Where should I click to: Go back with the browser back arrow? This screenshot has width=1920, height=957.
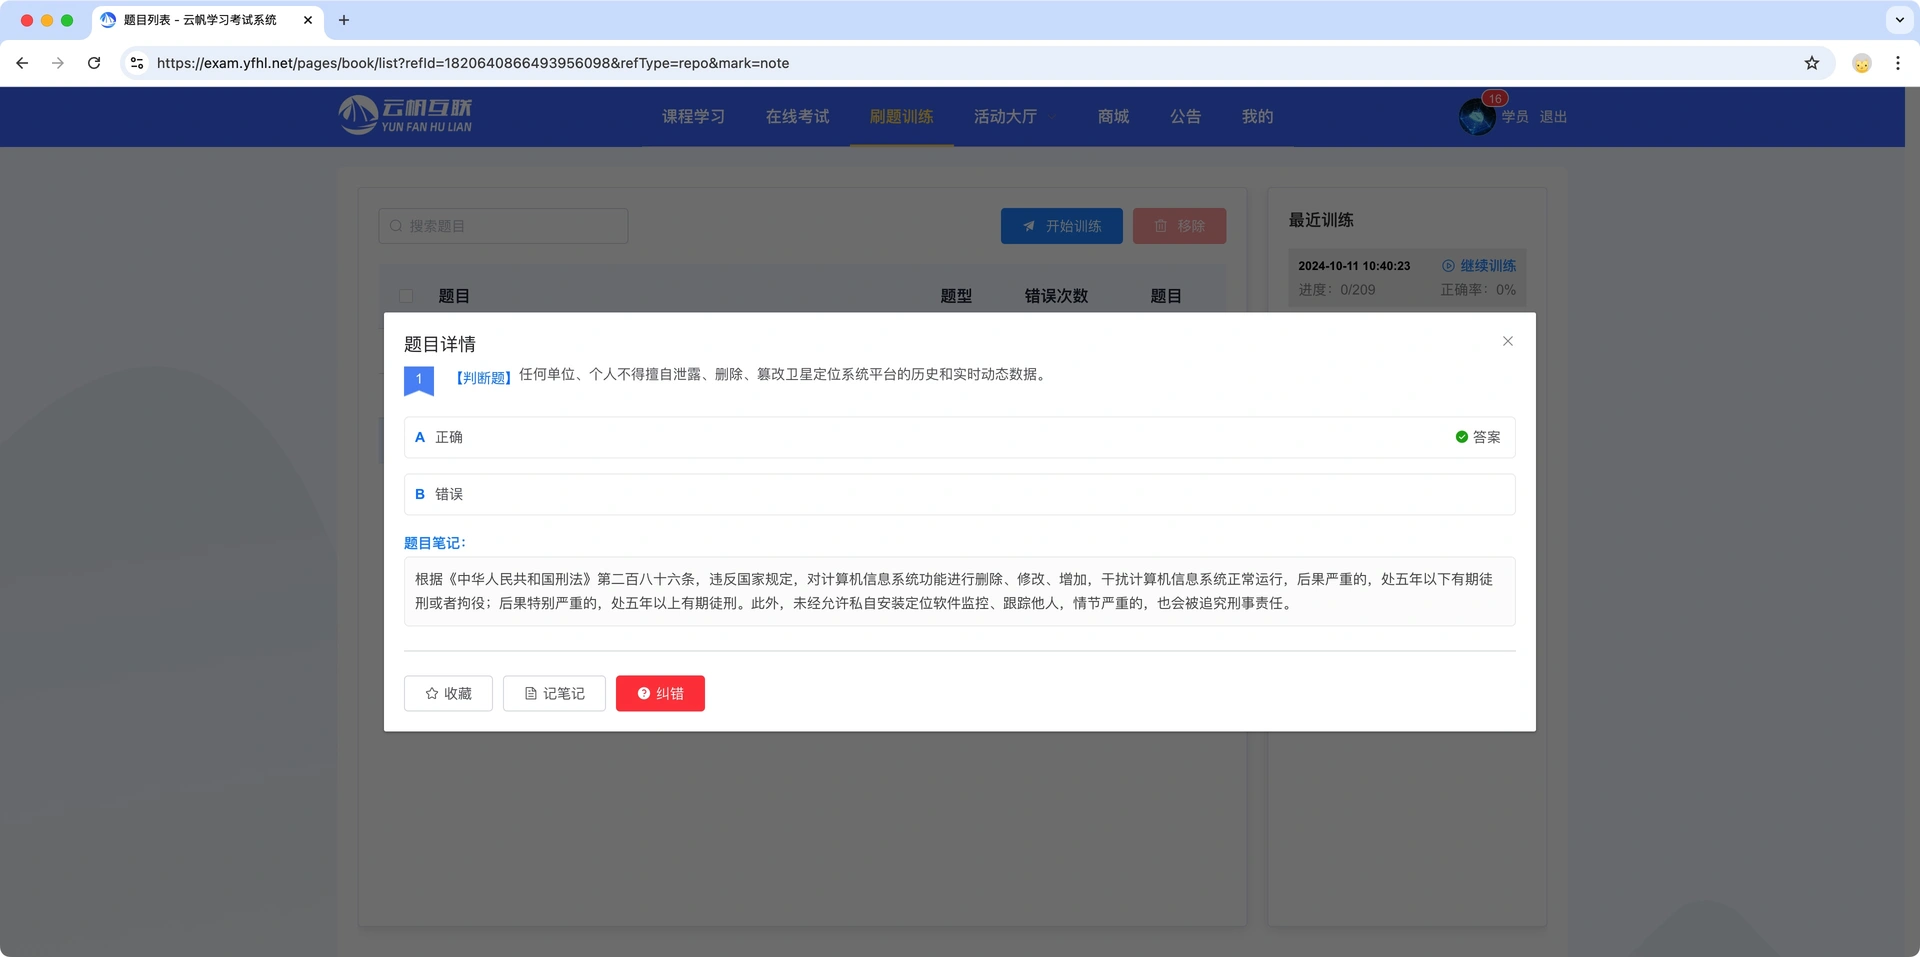point(22,63)
